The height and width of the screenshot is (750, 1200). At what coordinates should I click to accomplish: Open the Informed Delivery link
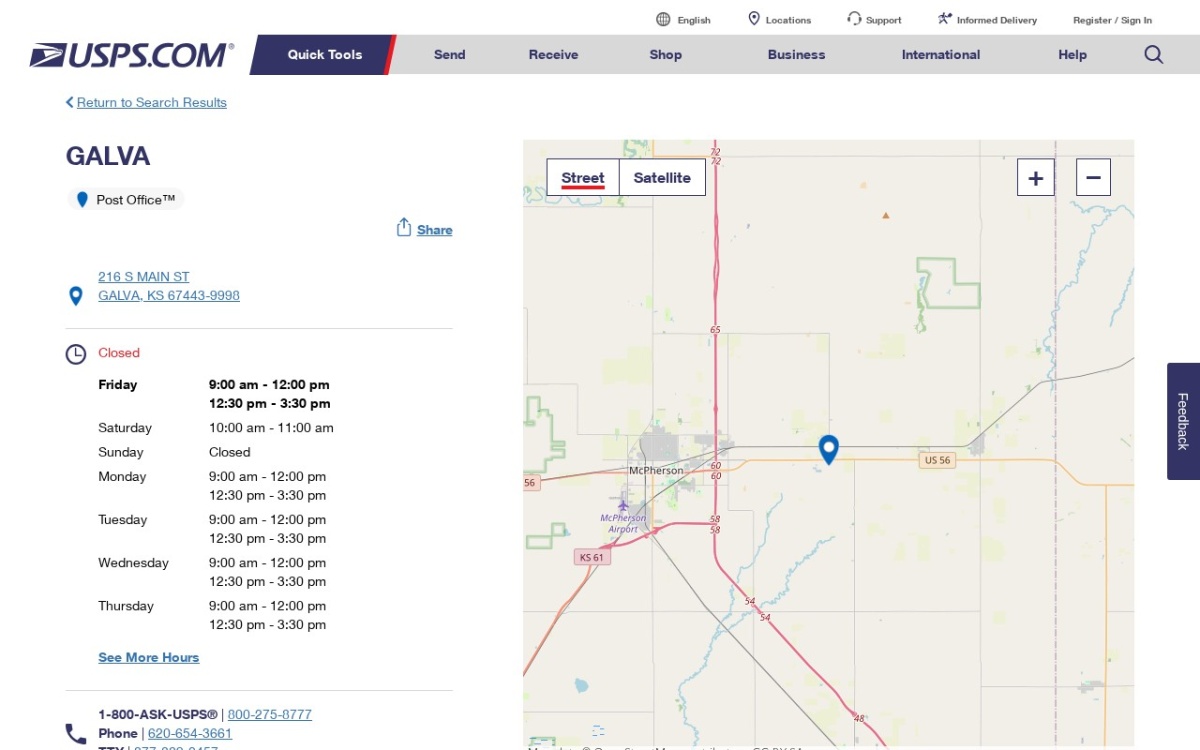(997, 20)
